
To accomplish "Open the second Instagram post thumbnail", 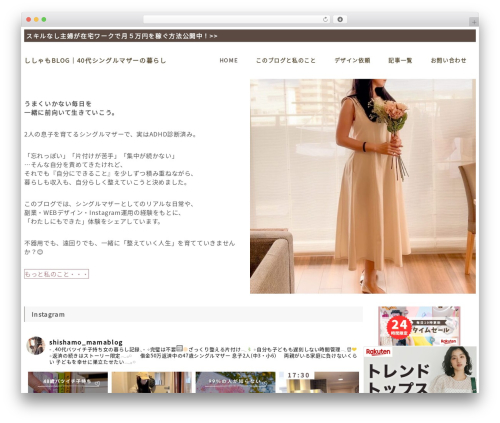I will [152, 382].
